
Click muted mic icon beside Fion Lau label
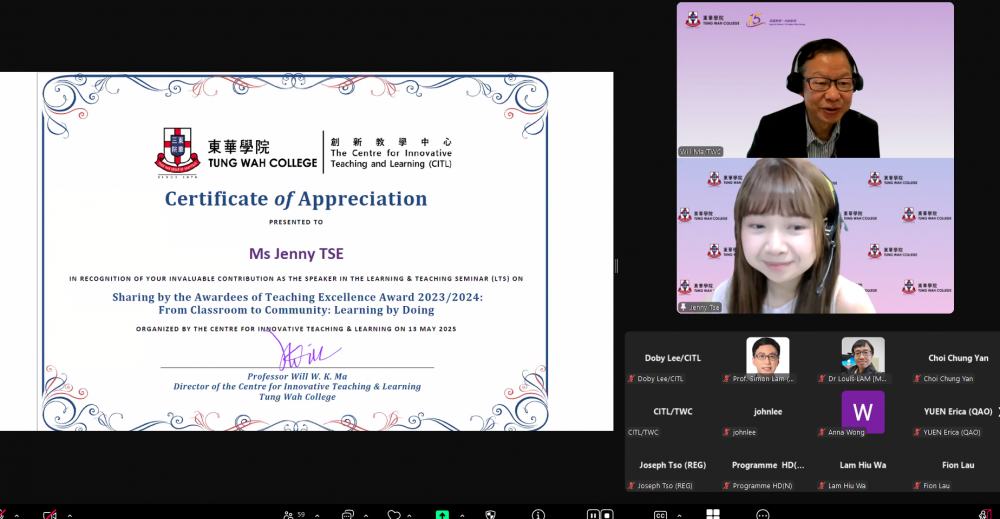[917, 486]
